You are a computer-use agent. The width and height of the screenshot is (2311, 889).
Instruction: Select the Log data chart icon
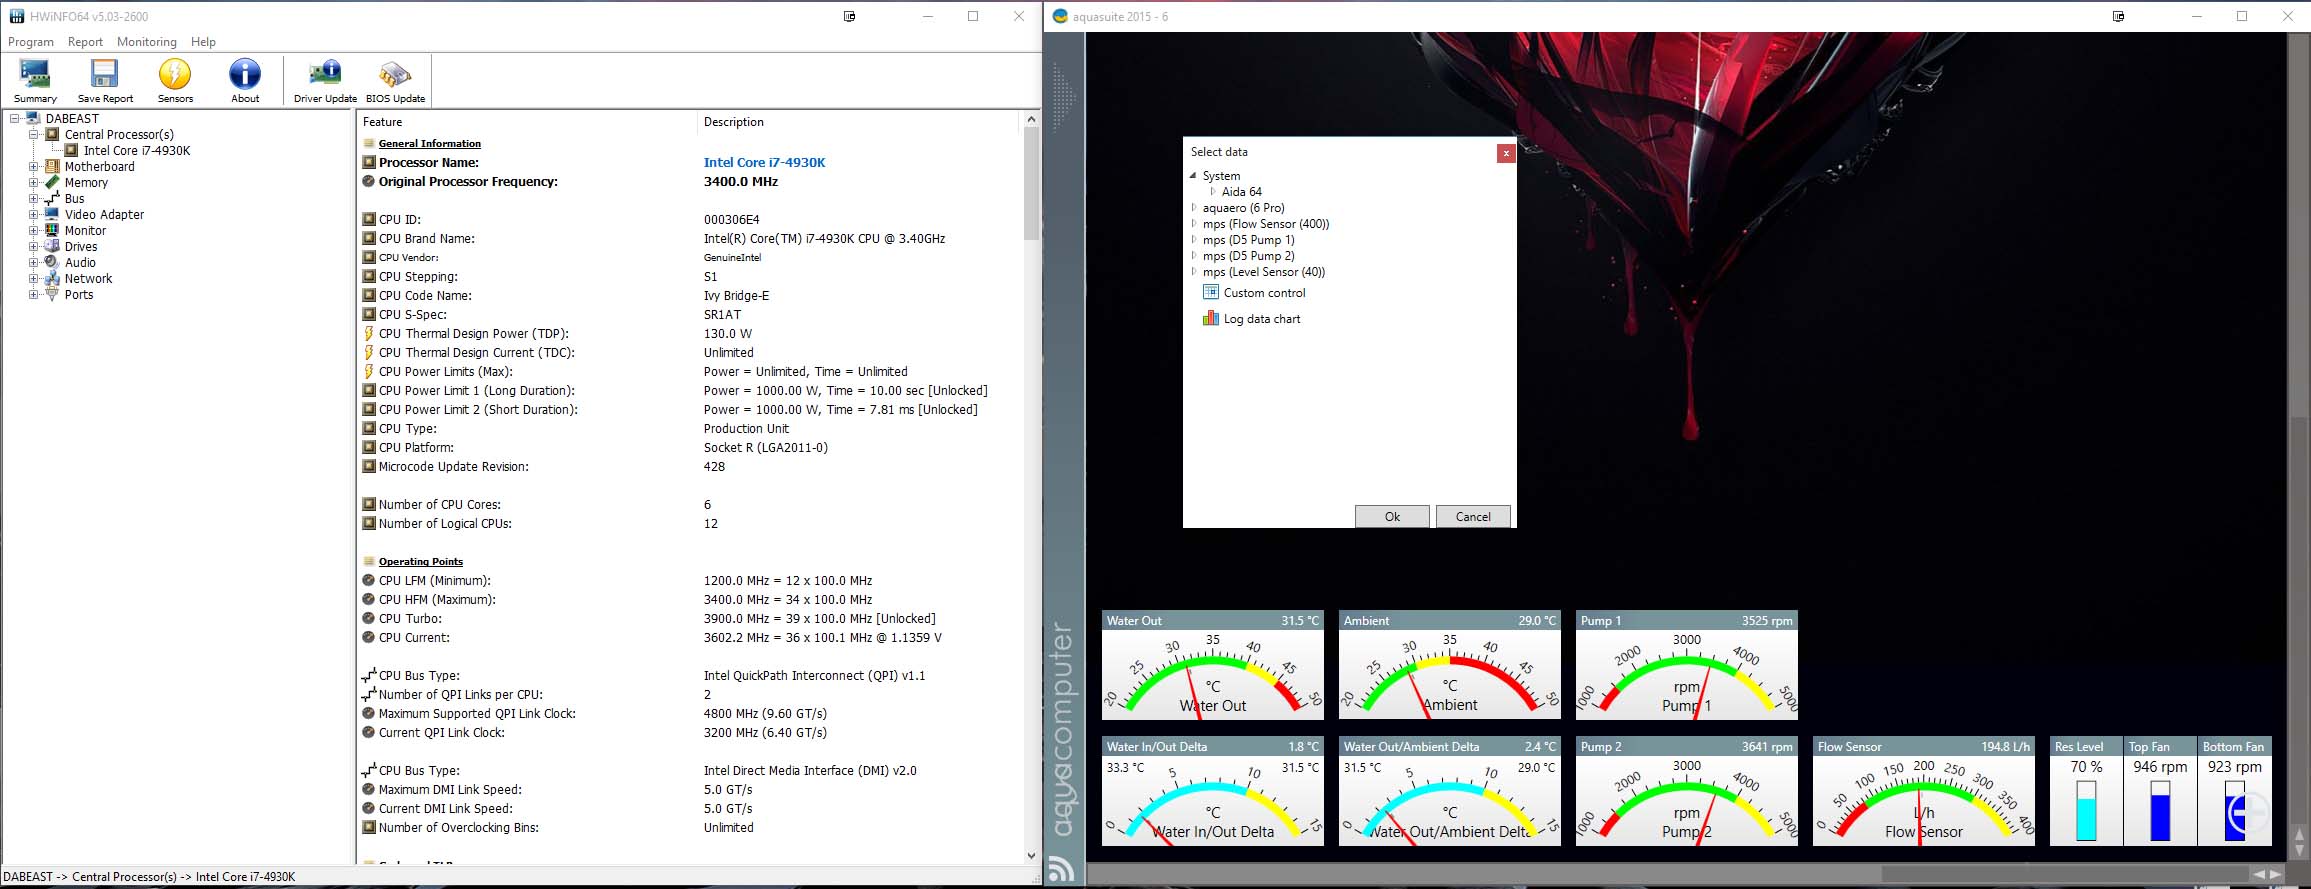(1211, 319)
